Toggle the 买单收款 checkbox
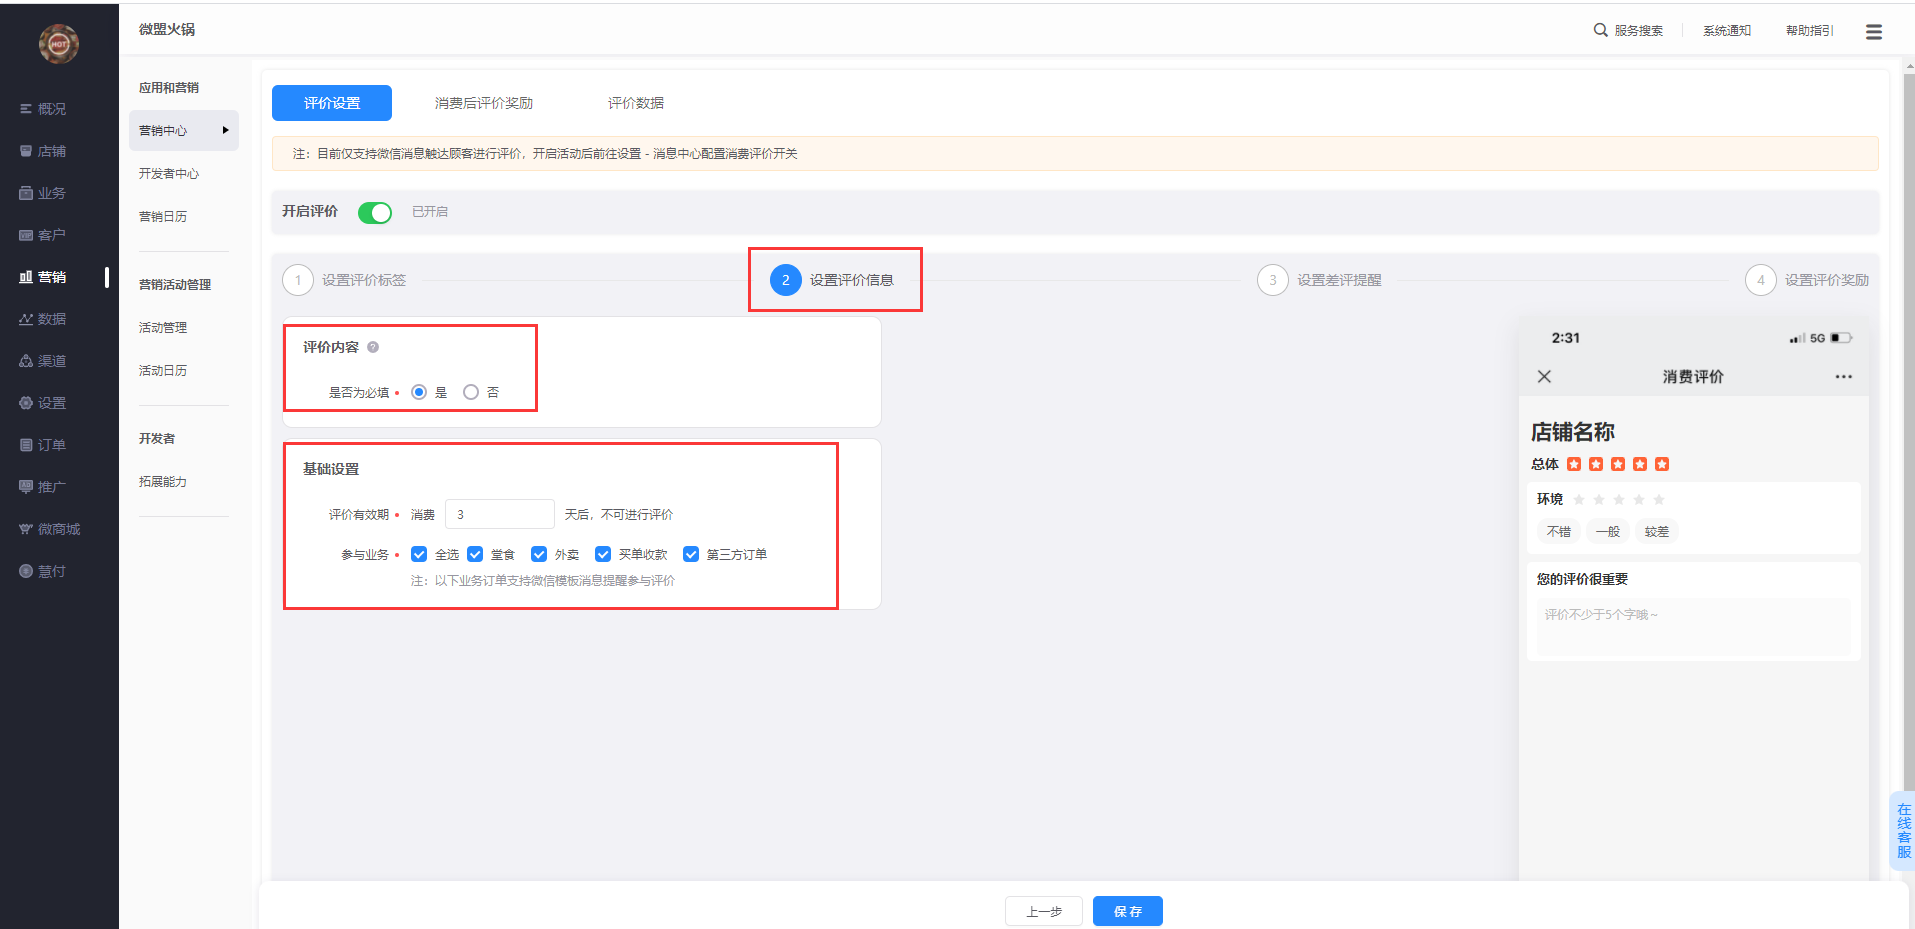 [603, 554]
